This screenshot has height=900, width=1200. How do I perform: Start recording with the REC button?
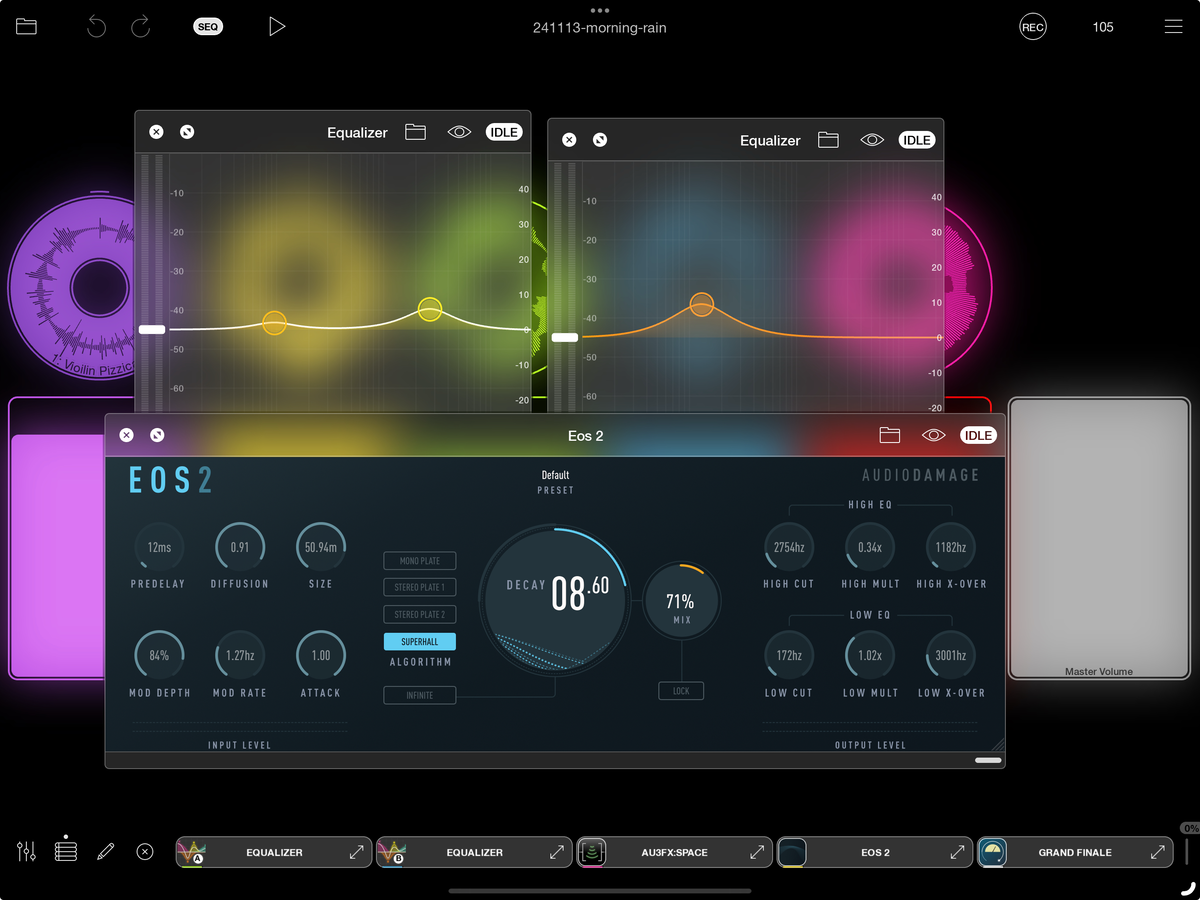[x=1033, y=27]
